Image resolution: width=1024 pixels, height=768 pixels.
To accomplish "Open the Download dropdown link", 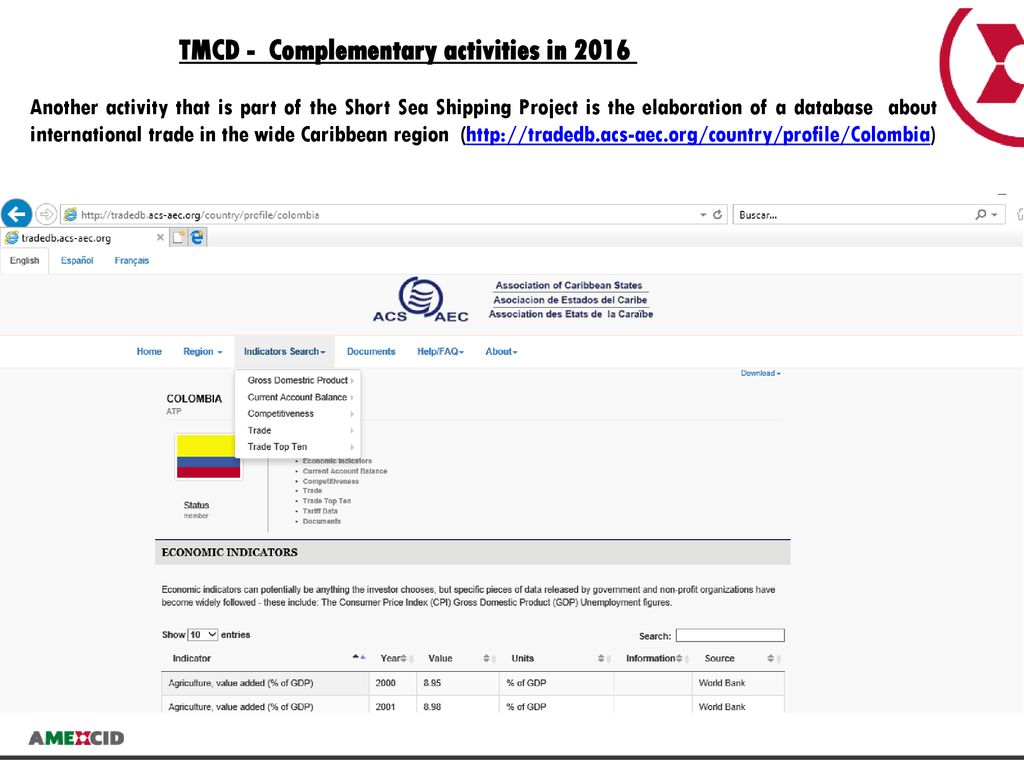I will [x=760, y=373].
